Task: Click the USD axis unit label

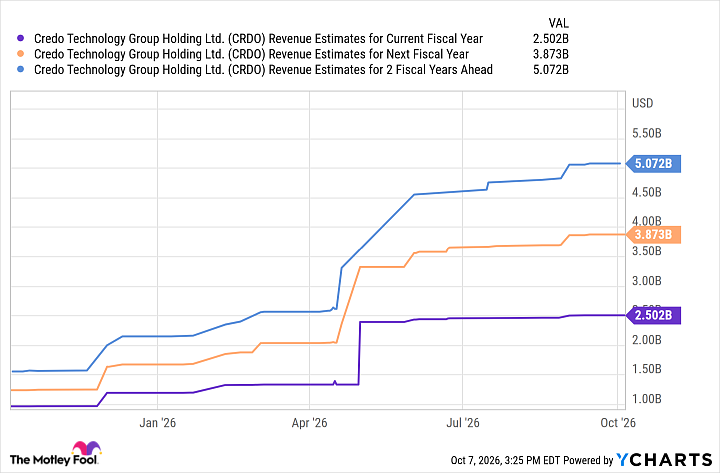Action: click(642, 103)
